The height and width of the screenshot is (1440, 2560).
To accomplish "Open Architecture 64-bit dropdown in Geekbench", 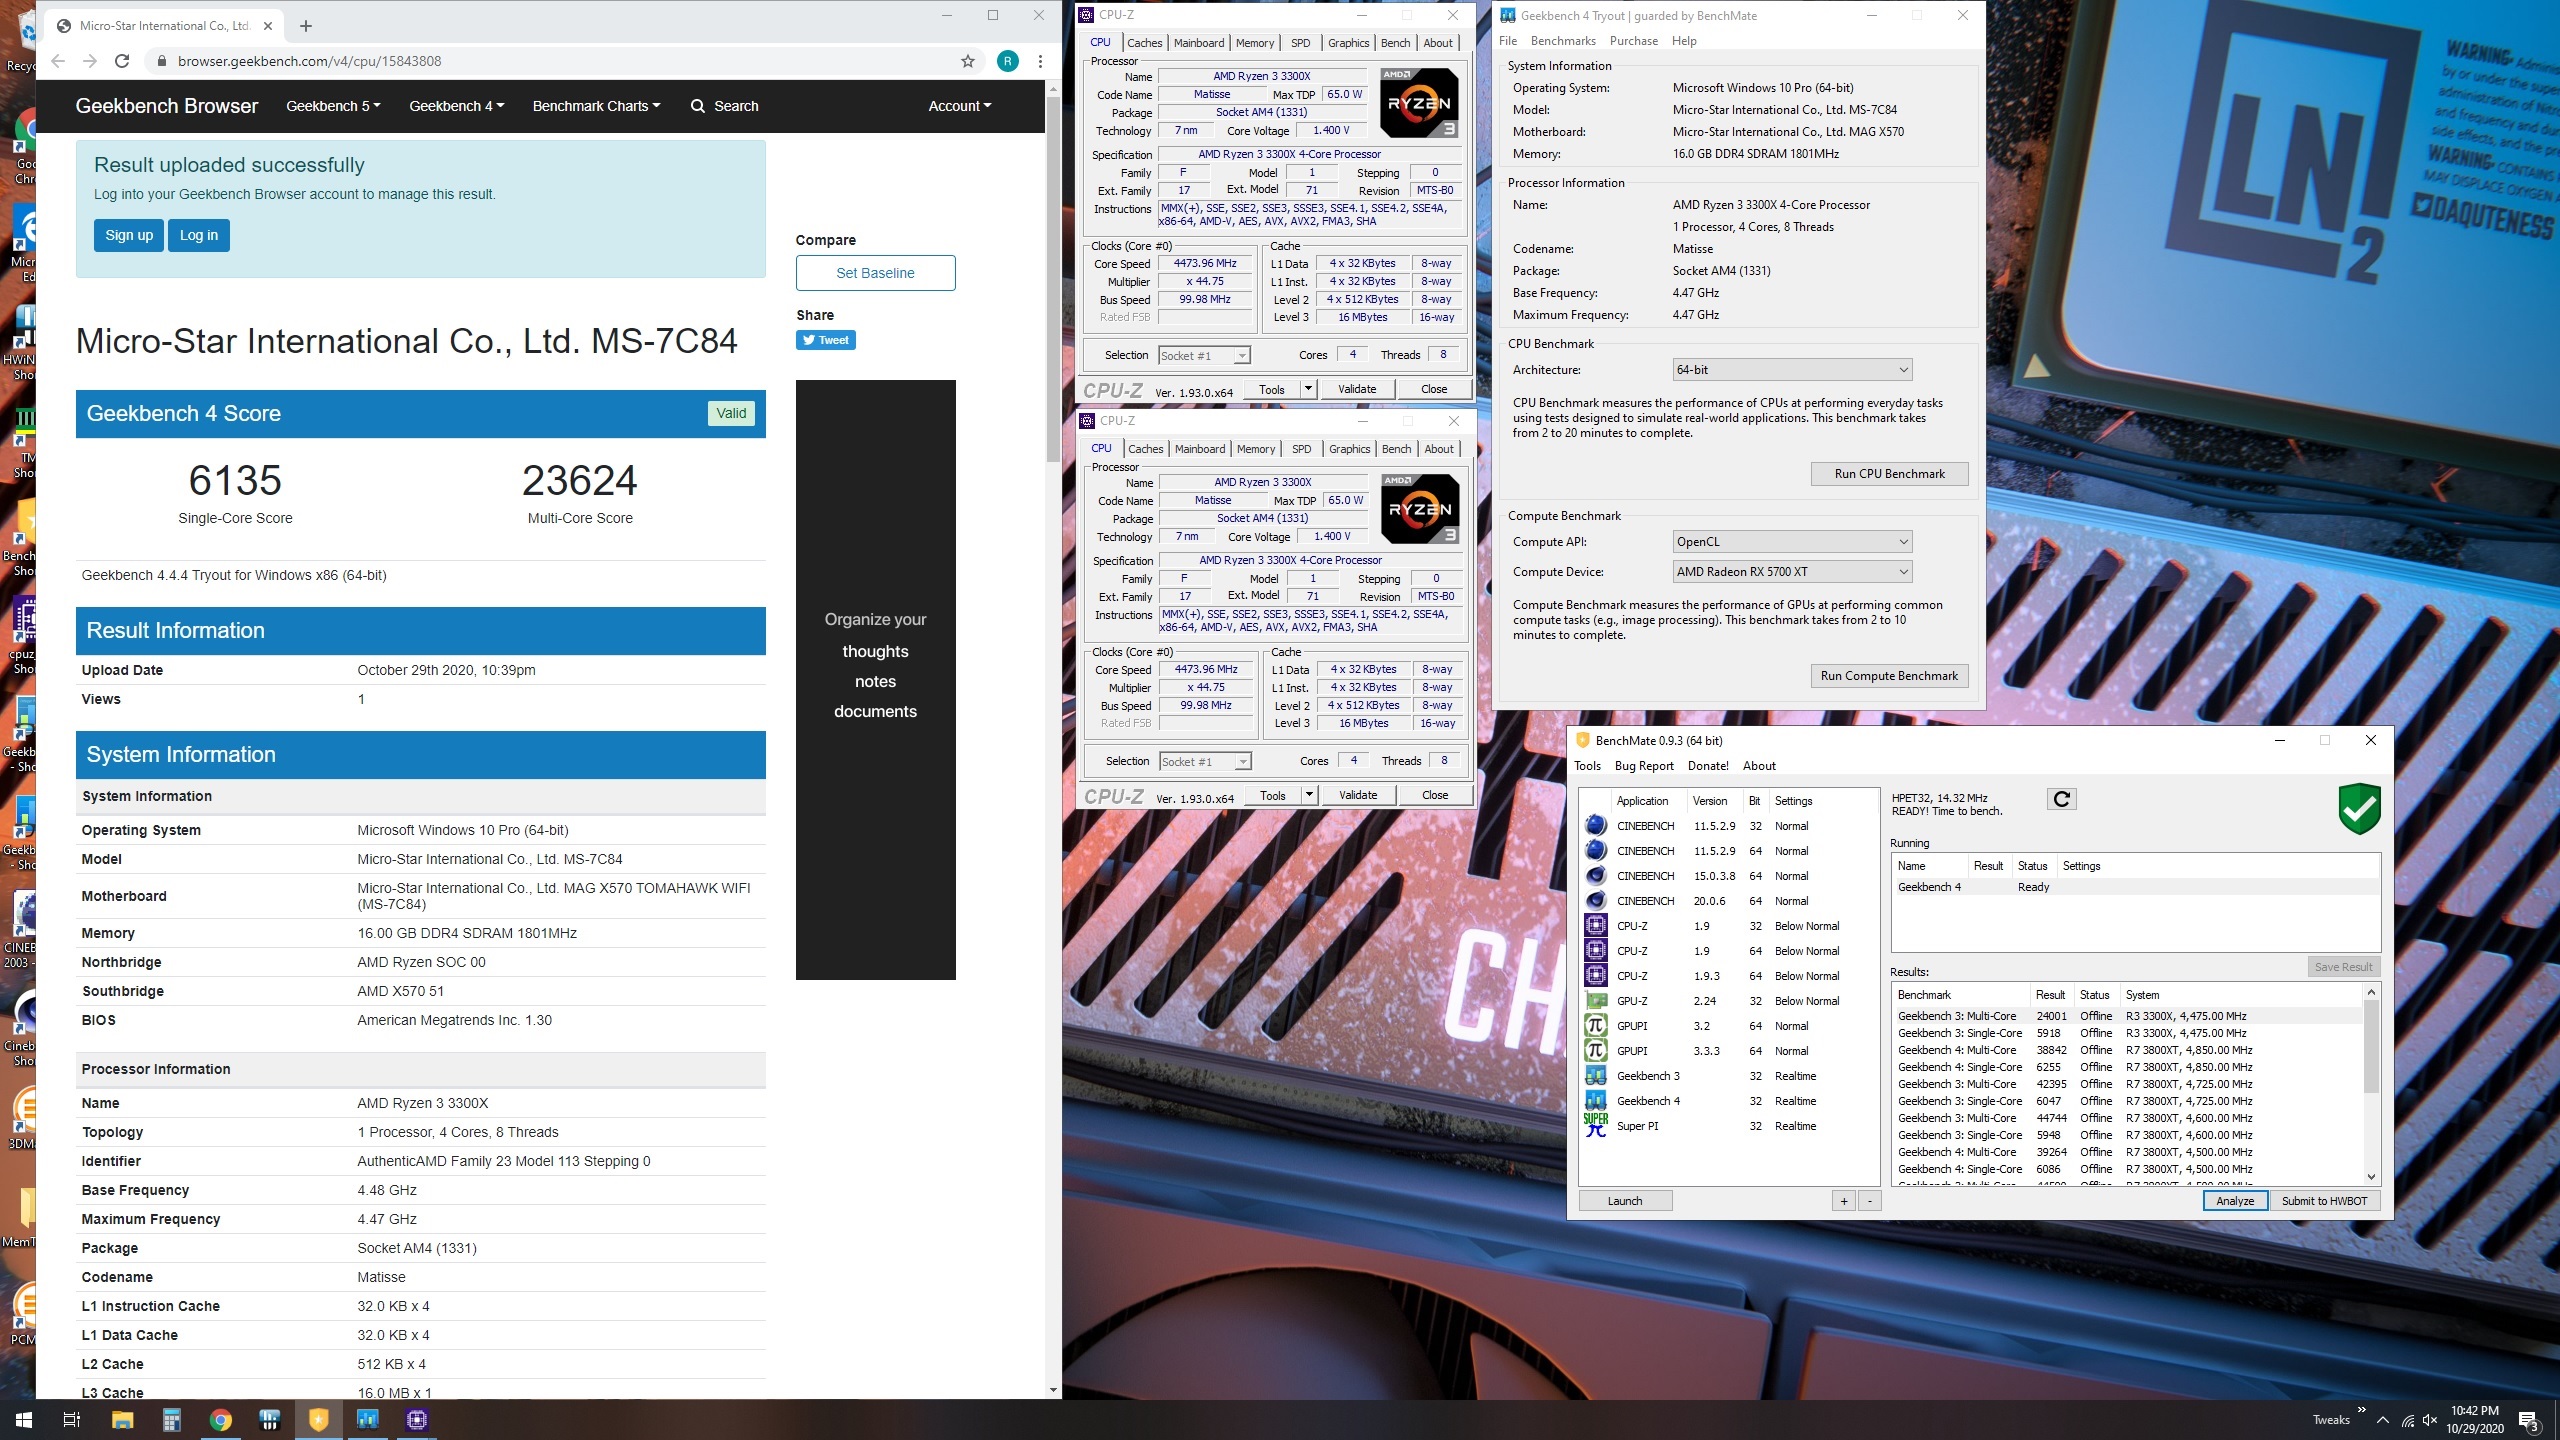I will (x=1792, y=370).
